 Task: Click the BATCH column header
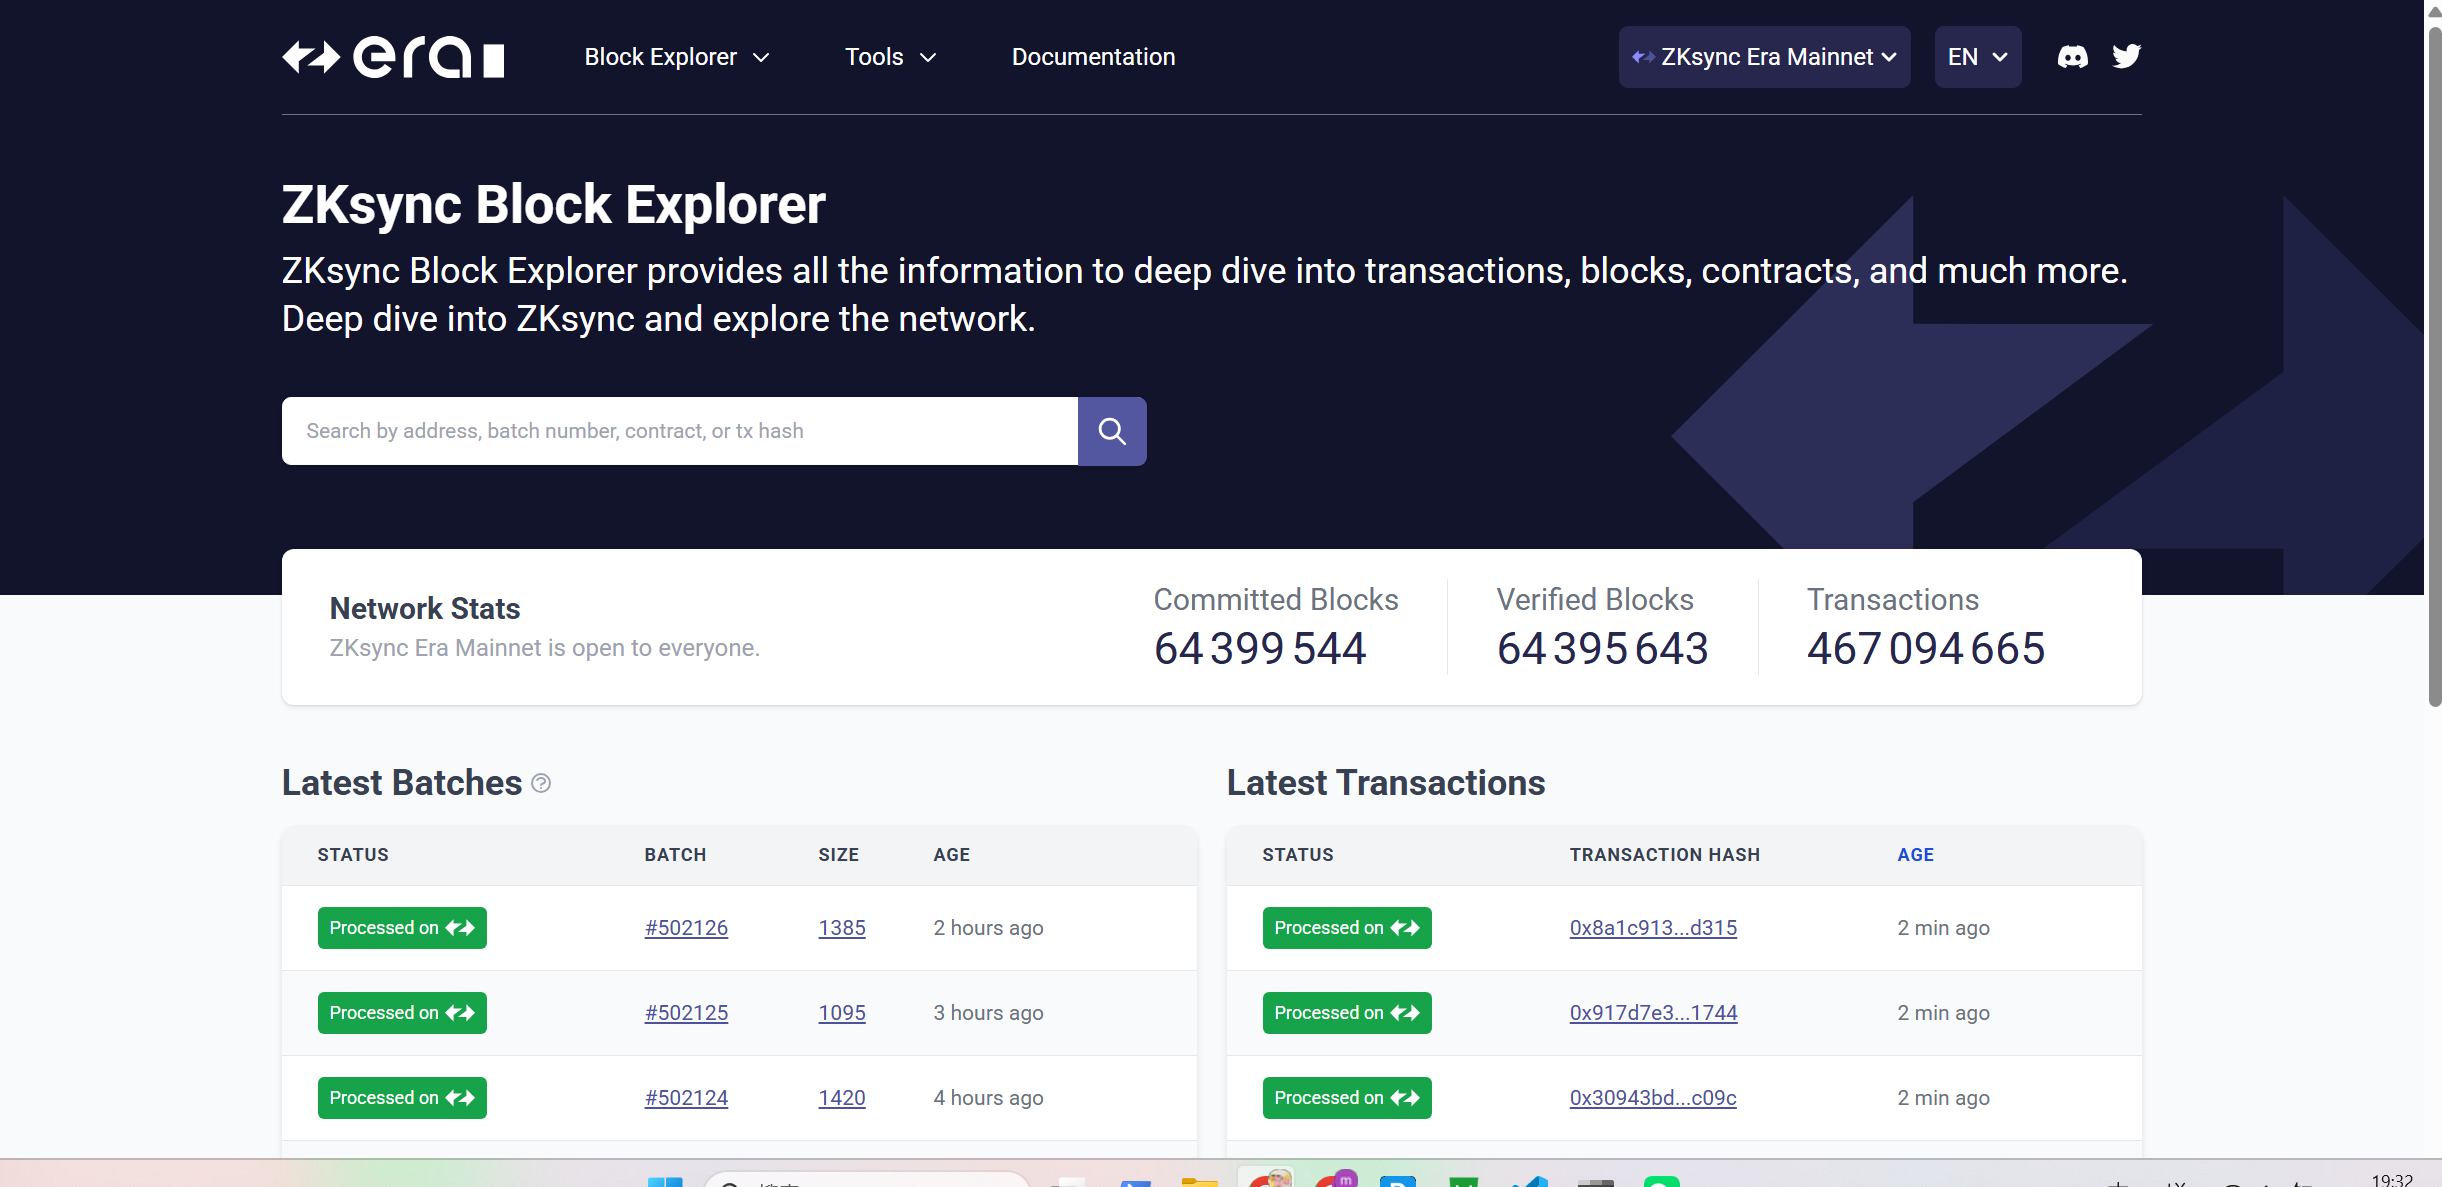pos(675,855)
